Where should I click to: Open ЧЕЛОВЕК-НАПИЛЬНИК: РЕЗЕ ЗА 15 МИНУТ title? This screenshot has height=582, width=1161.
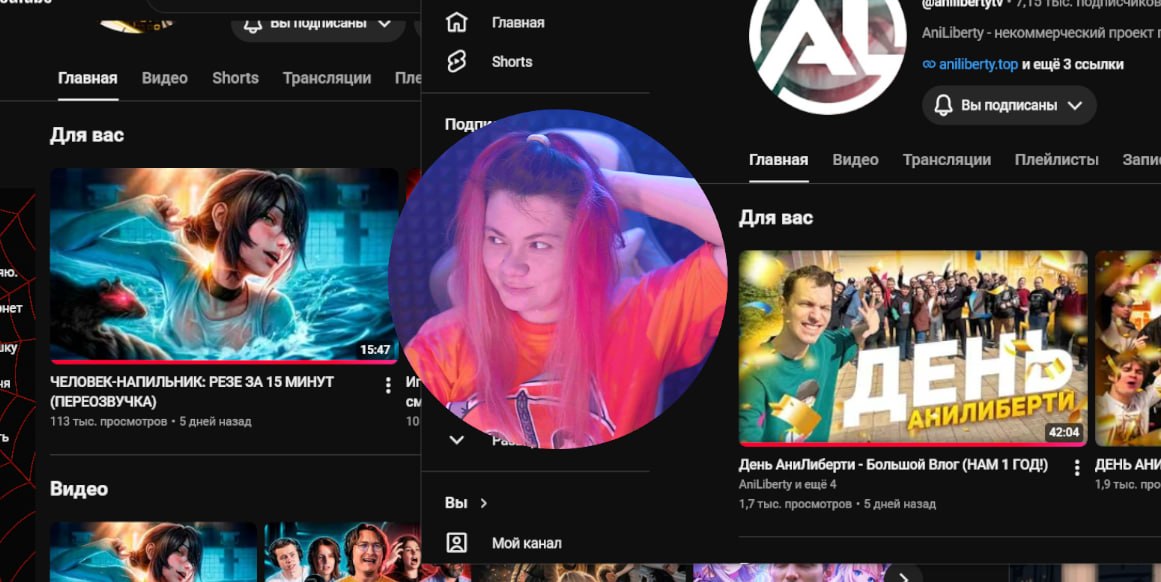[192, 392]
